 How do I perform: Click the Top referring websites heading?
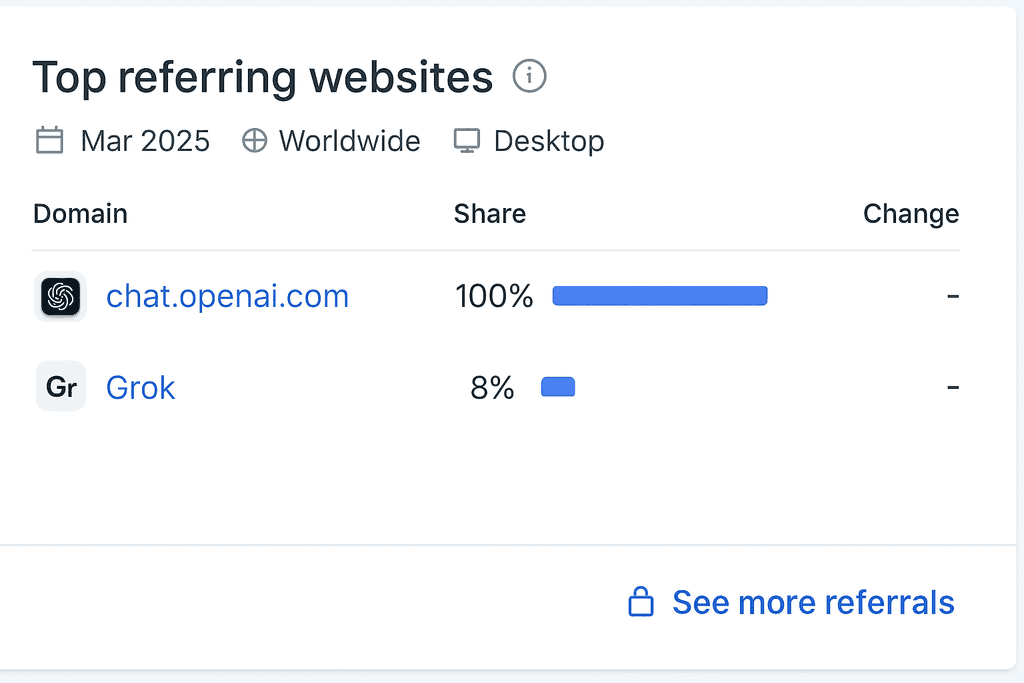[x=263, y=78]
